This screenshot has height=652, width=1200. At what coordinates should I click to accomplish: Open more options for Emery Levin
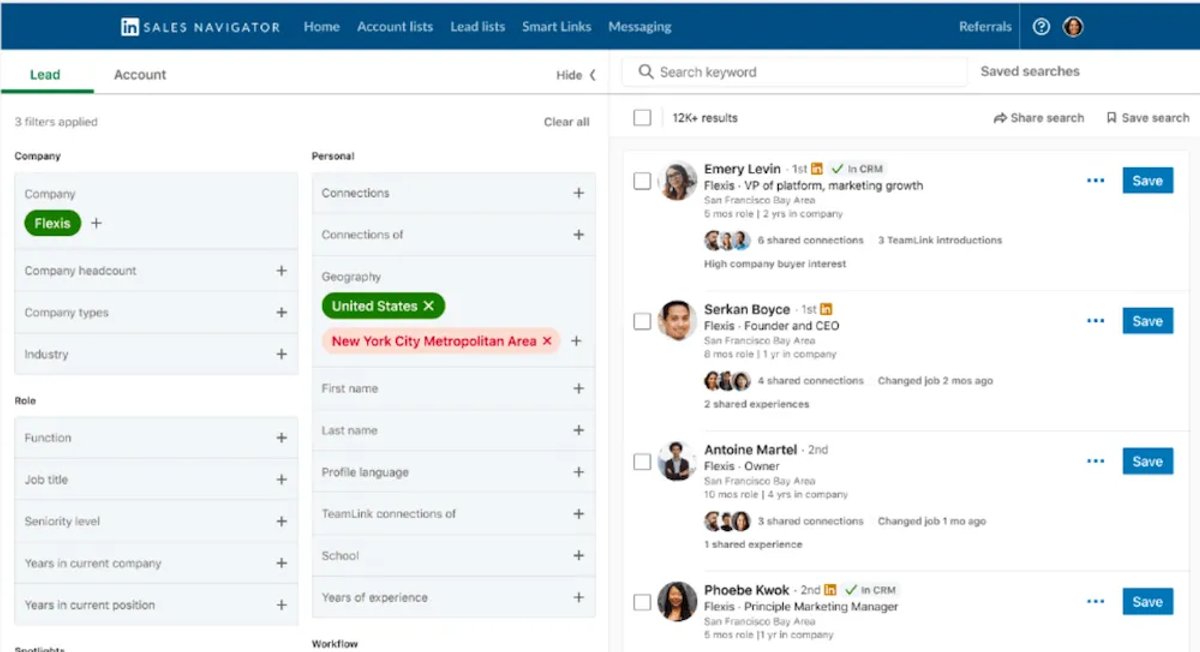(1096, 181)
